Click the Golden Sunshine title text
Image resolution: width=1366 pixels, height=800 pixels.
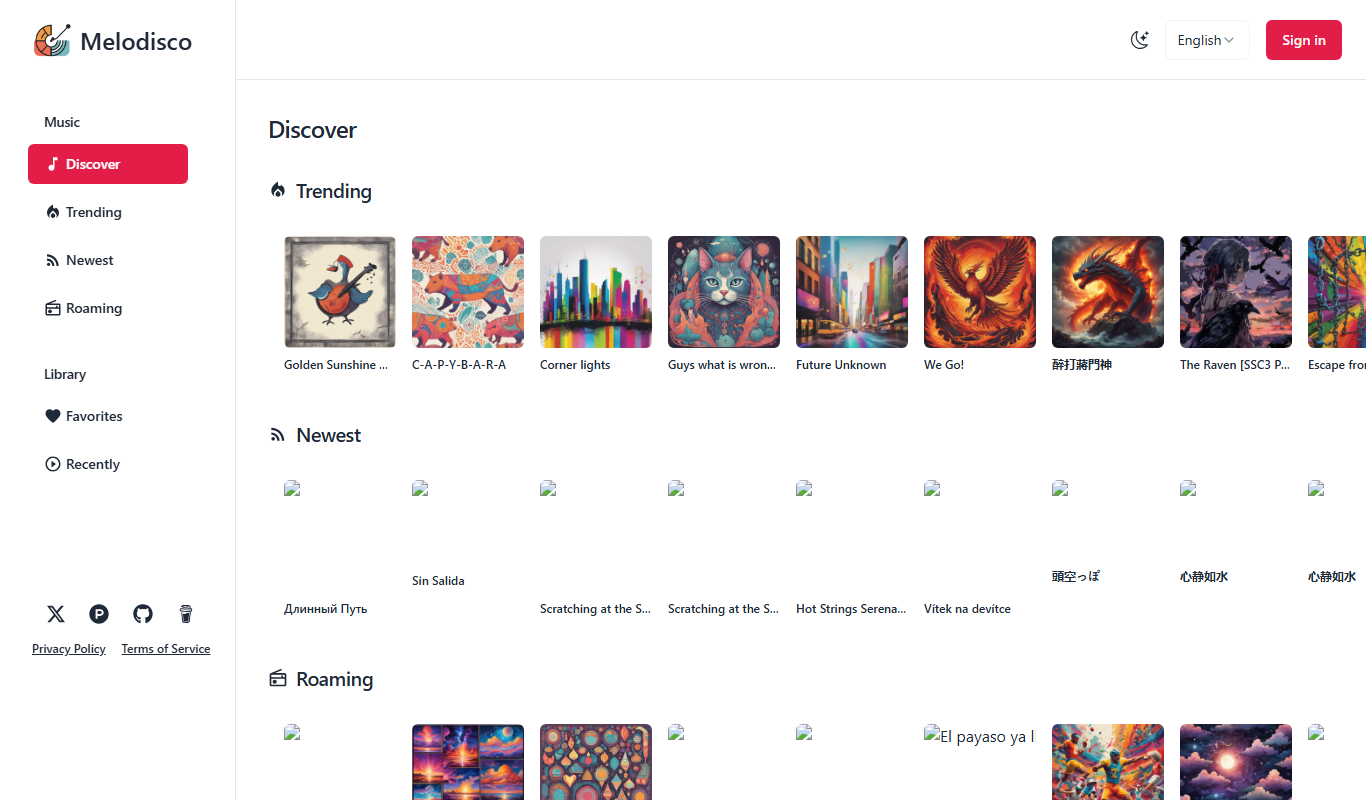336,365
